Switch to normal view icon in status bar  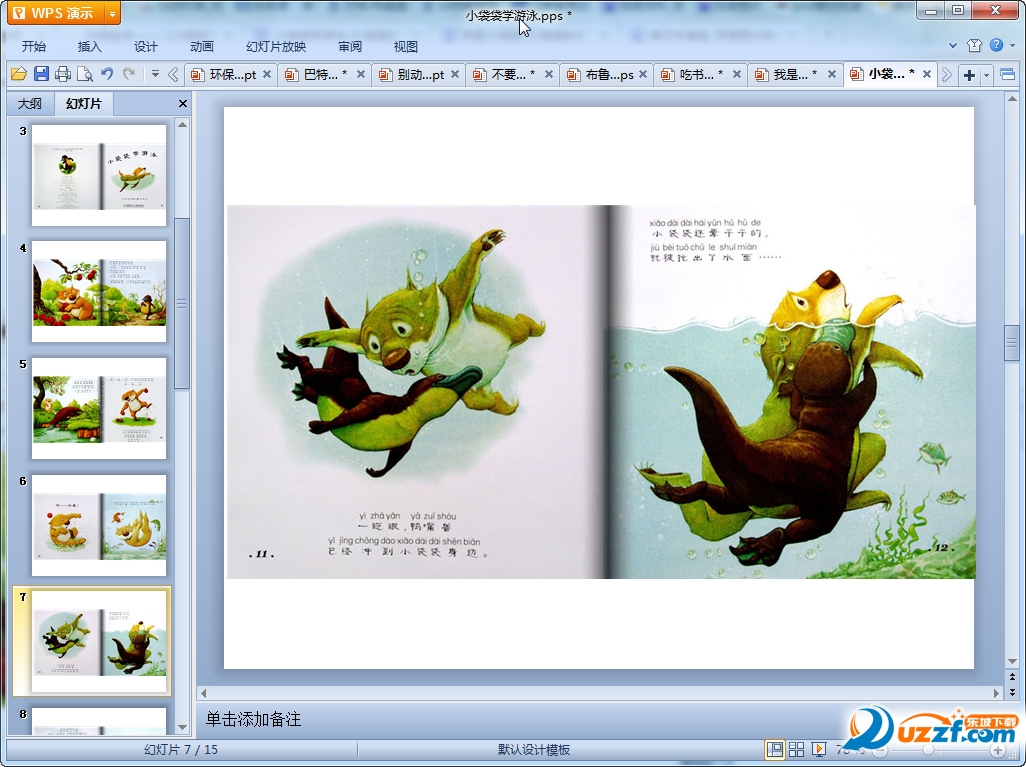[x=775, y=749]
